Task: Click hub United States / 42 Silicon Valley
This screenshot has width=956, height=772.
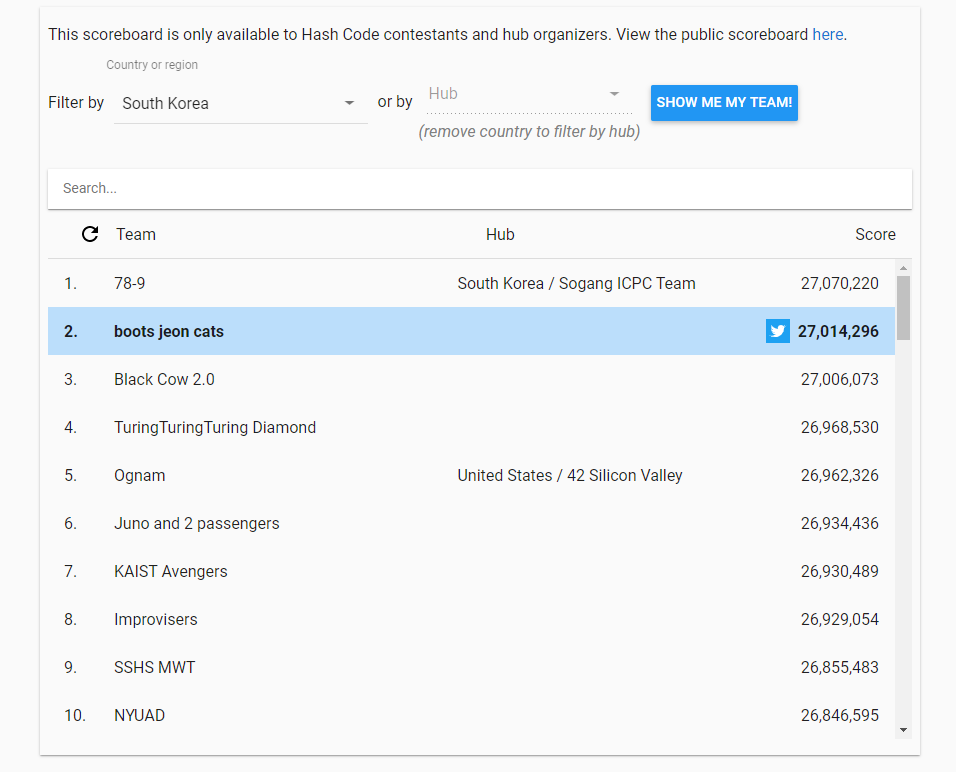Action: (x=569, y=476)
